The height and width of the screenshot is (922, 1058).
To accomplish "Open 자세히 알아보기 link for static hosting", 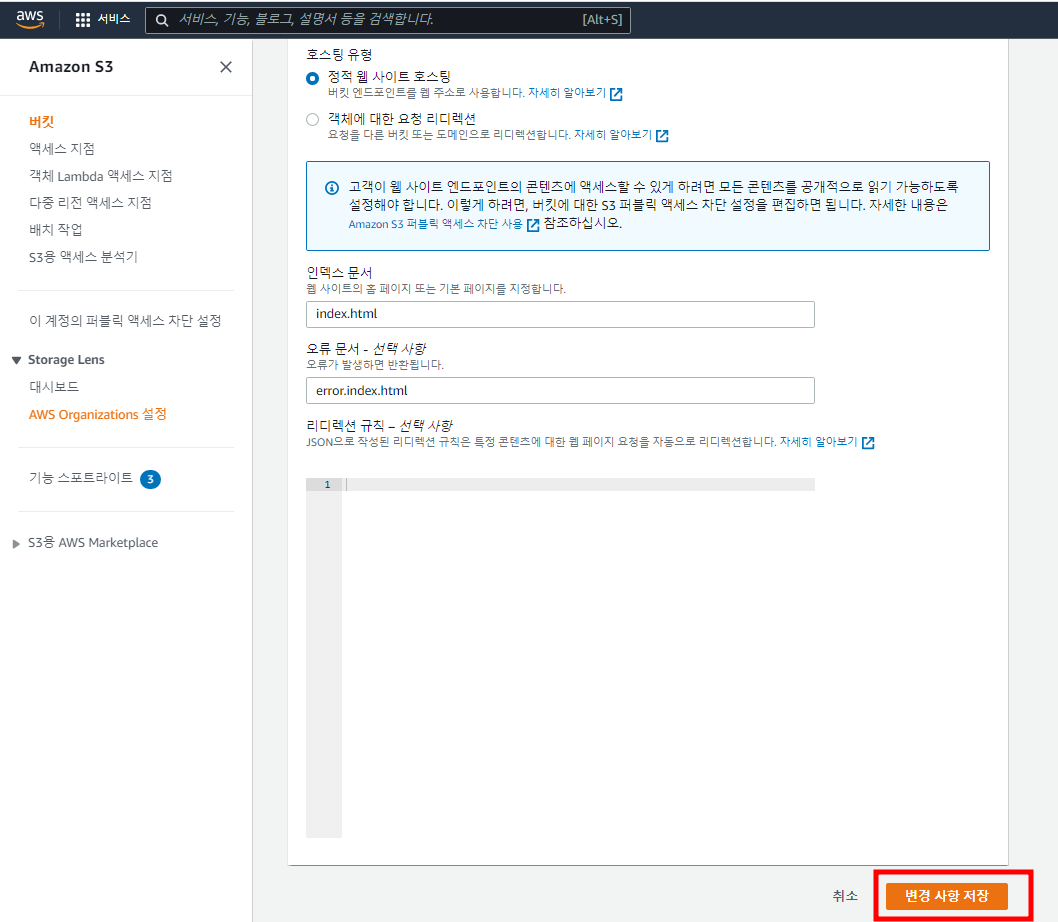I will point(567,92).
